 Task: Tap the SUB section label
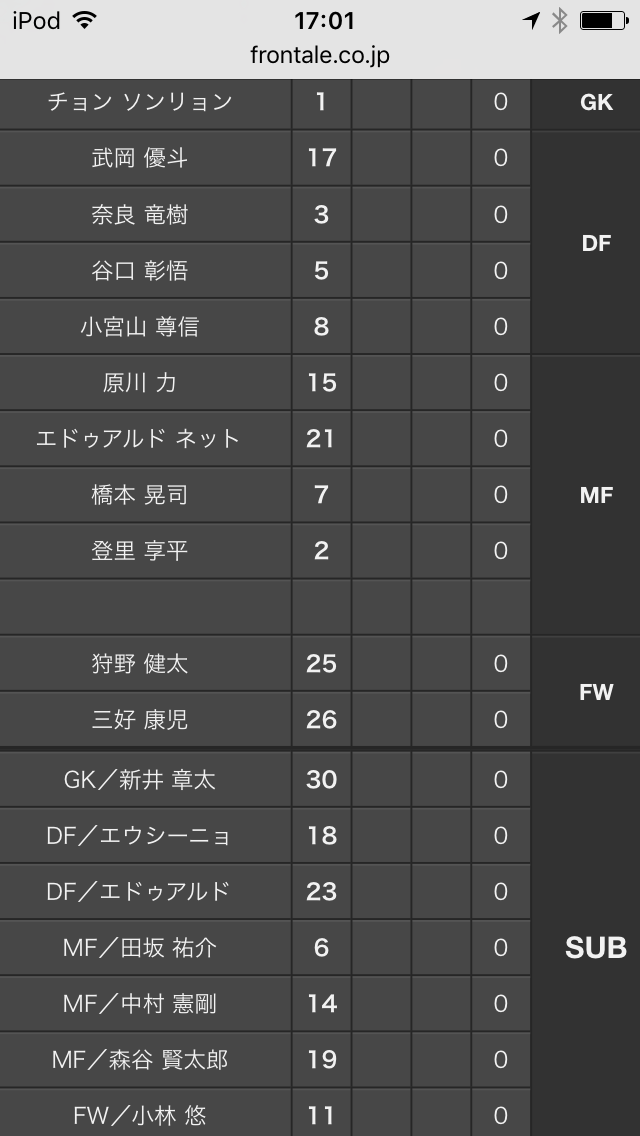(x=596, y=947)
